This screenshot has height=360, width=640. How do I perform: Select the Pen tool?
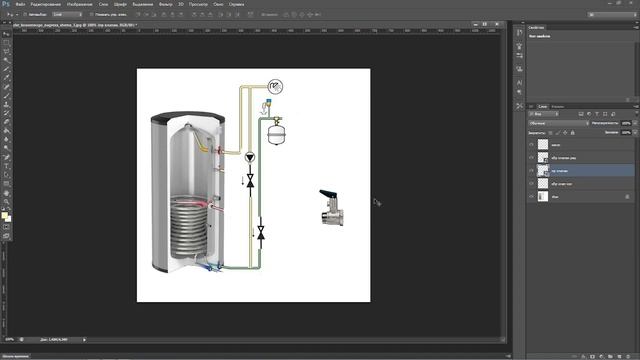click(x=6, y=157)
